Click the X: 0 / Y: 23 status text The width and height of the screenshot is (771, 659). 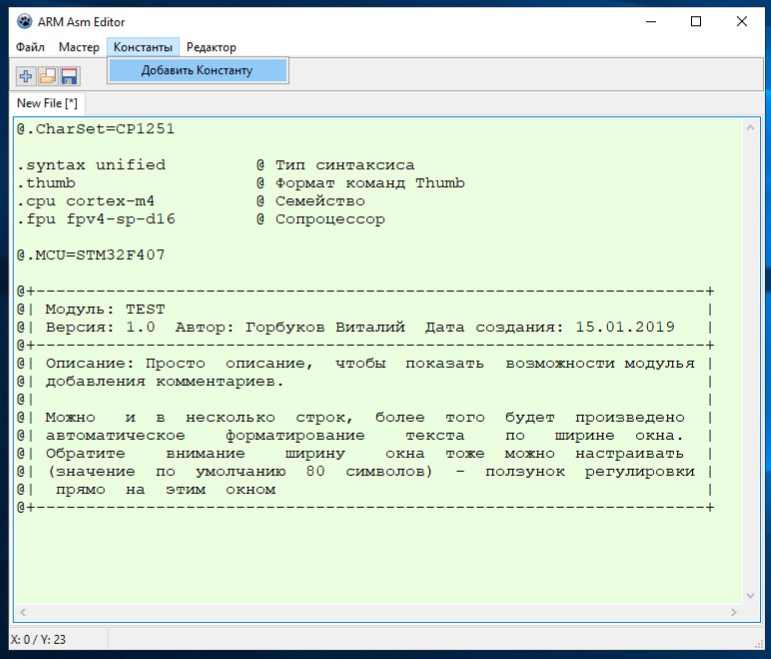(38, 640)
